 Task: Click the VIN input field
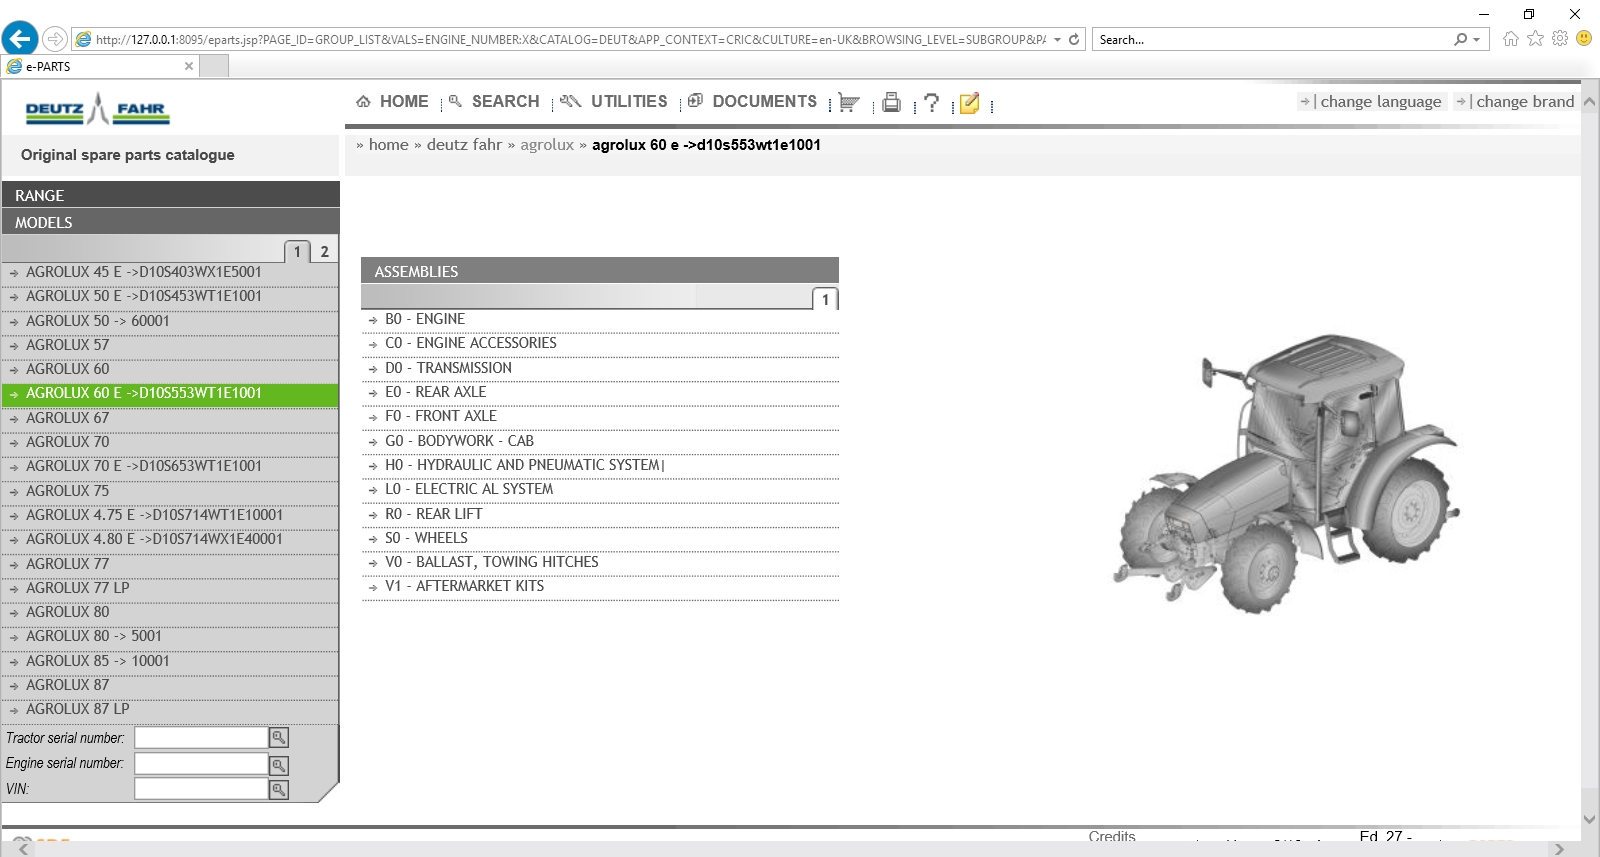[201, 789]
